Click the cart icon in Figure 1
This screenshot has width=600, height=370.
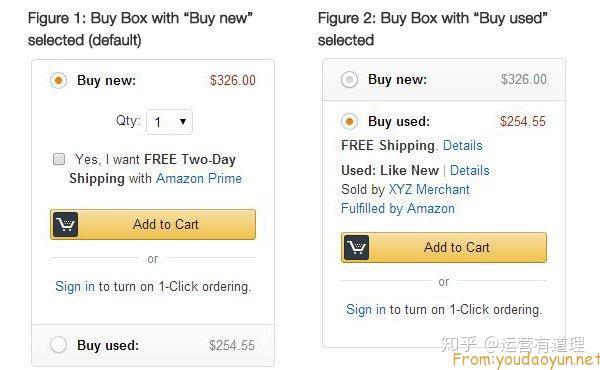tap(65, 225)
